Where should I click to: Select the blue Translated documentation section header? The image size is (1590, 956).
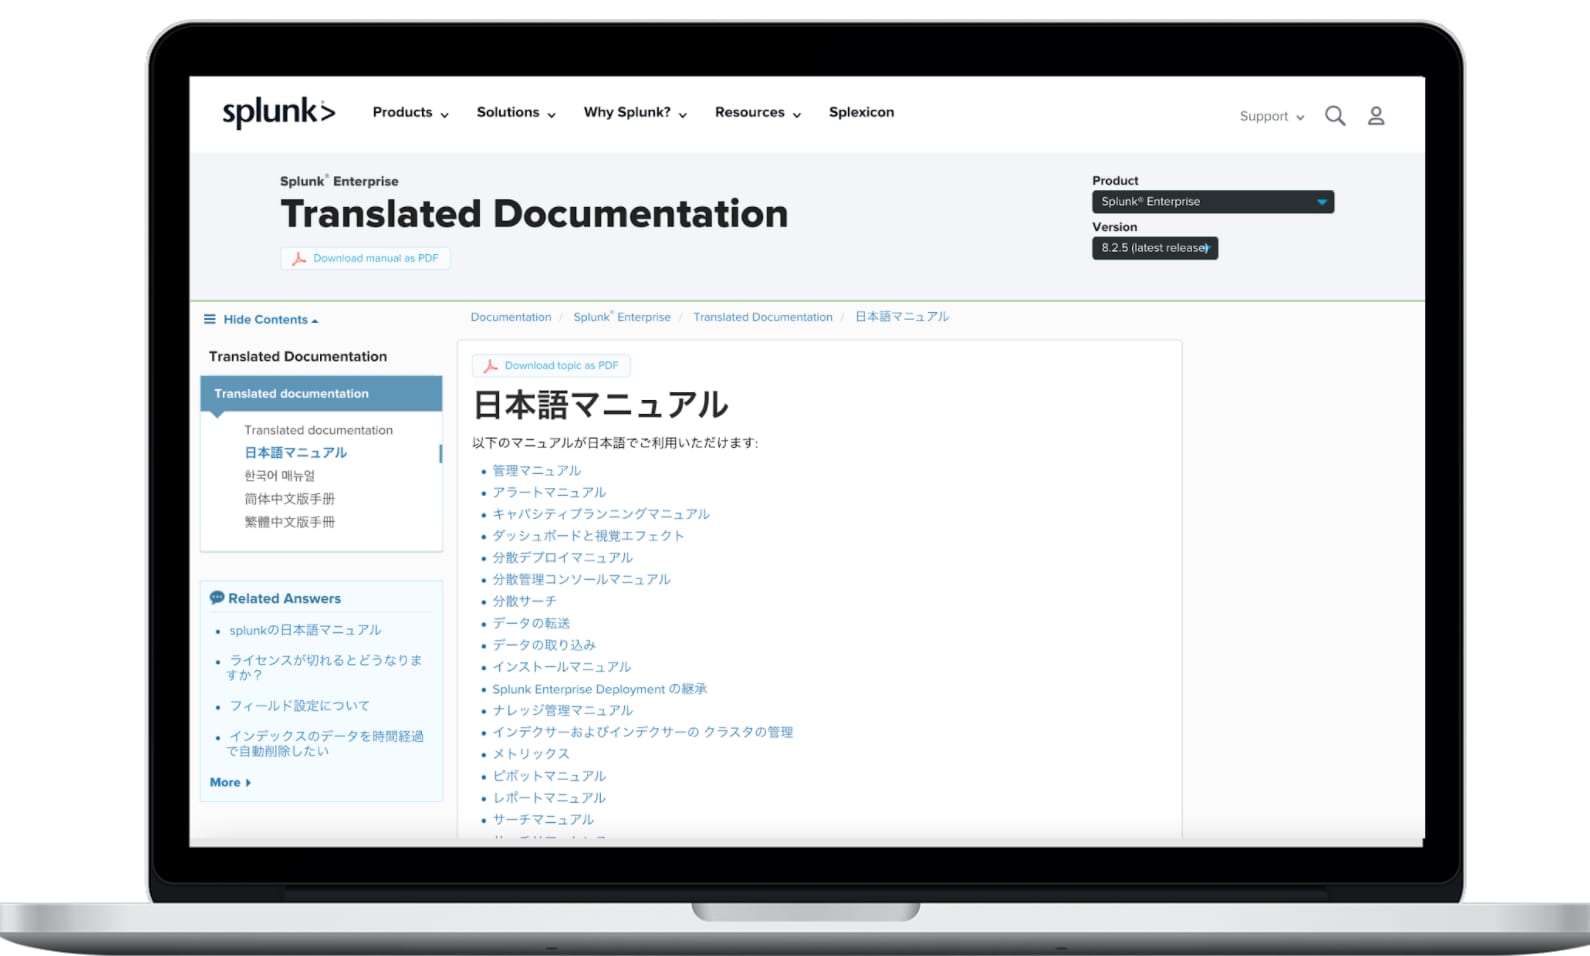point(321,394)
